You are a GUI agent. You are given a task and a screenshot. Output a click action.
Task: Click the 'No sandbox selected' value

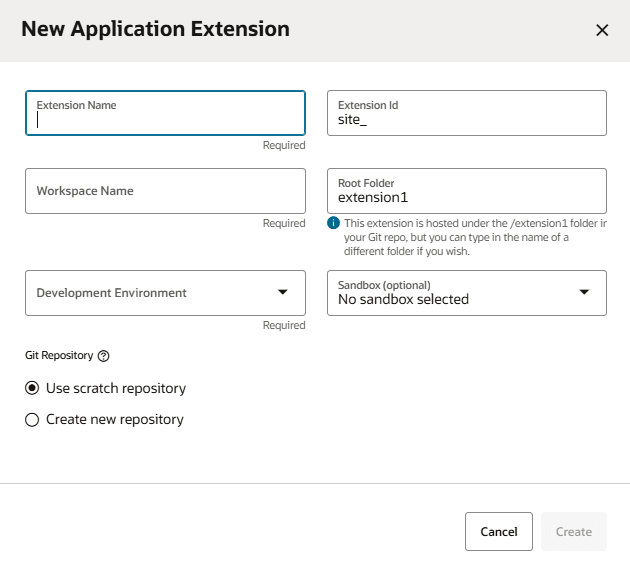(403, 299)
